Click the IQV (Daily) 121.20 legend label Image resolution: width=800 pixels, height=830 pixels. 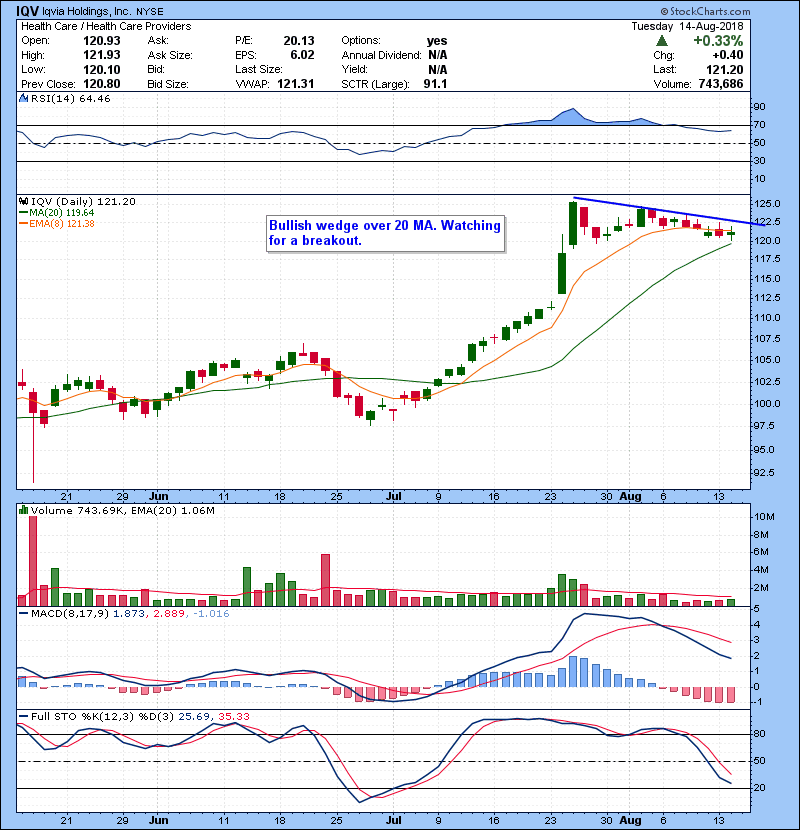click(x=83, y=202)
